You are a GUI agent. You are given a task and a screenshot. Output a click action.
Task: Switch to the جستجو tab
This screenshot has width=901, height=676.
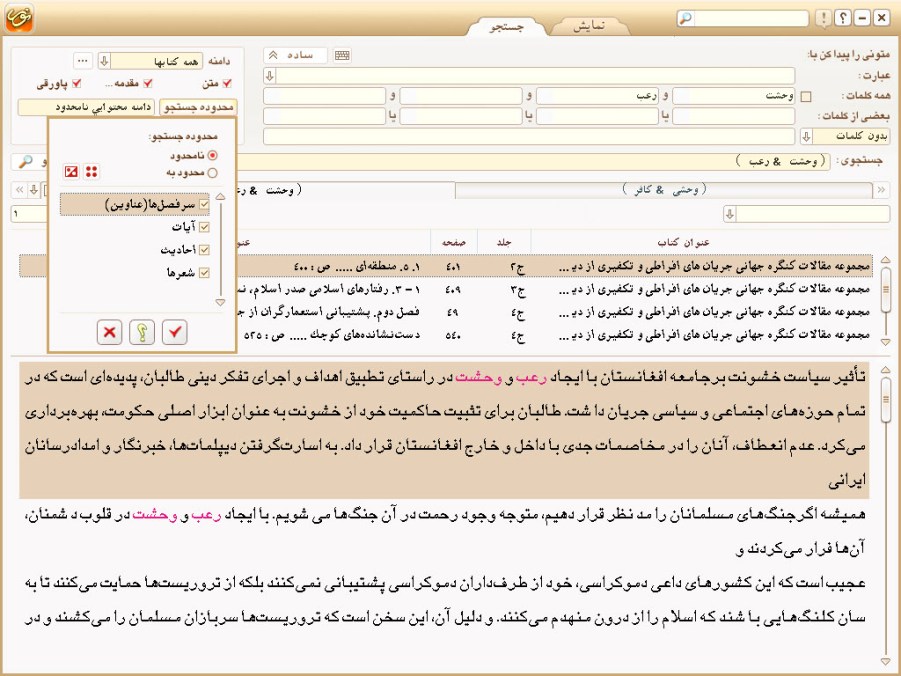coord(507,26)
